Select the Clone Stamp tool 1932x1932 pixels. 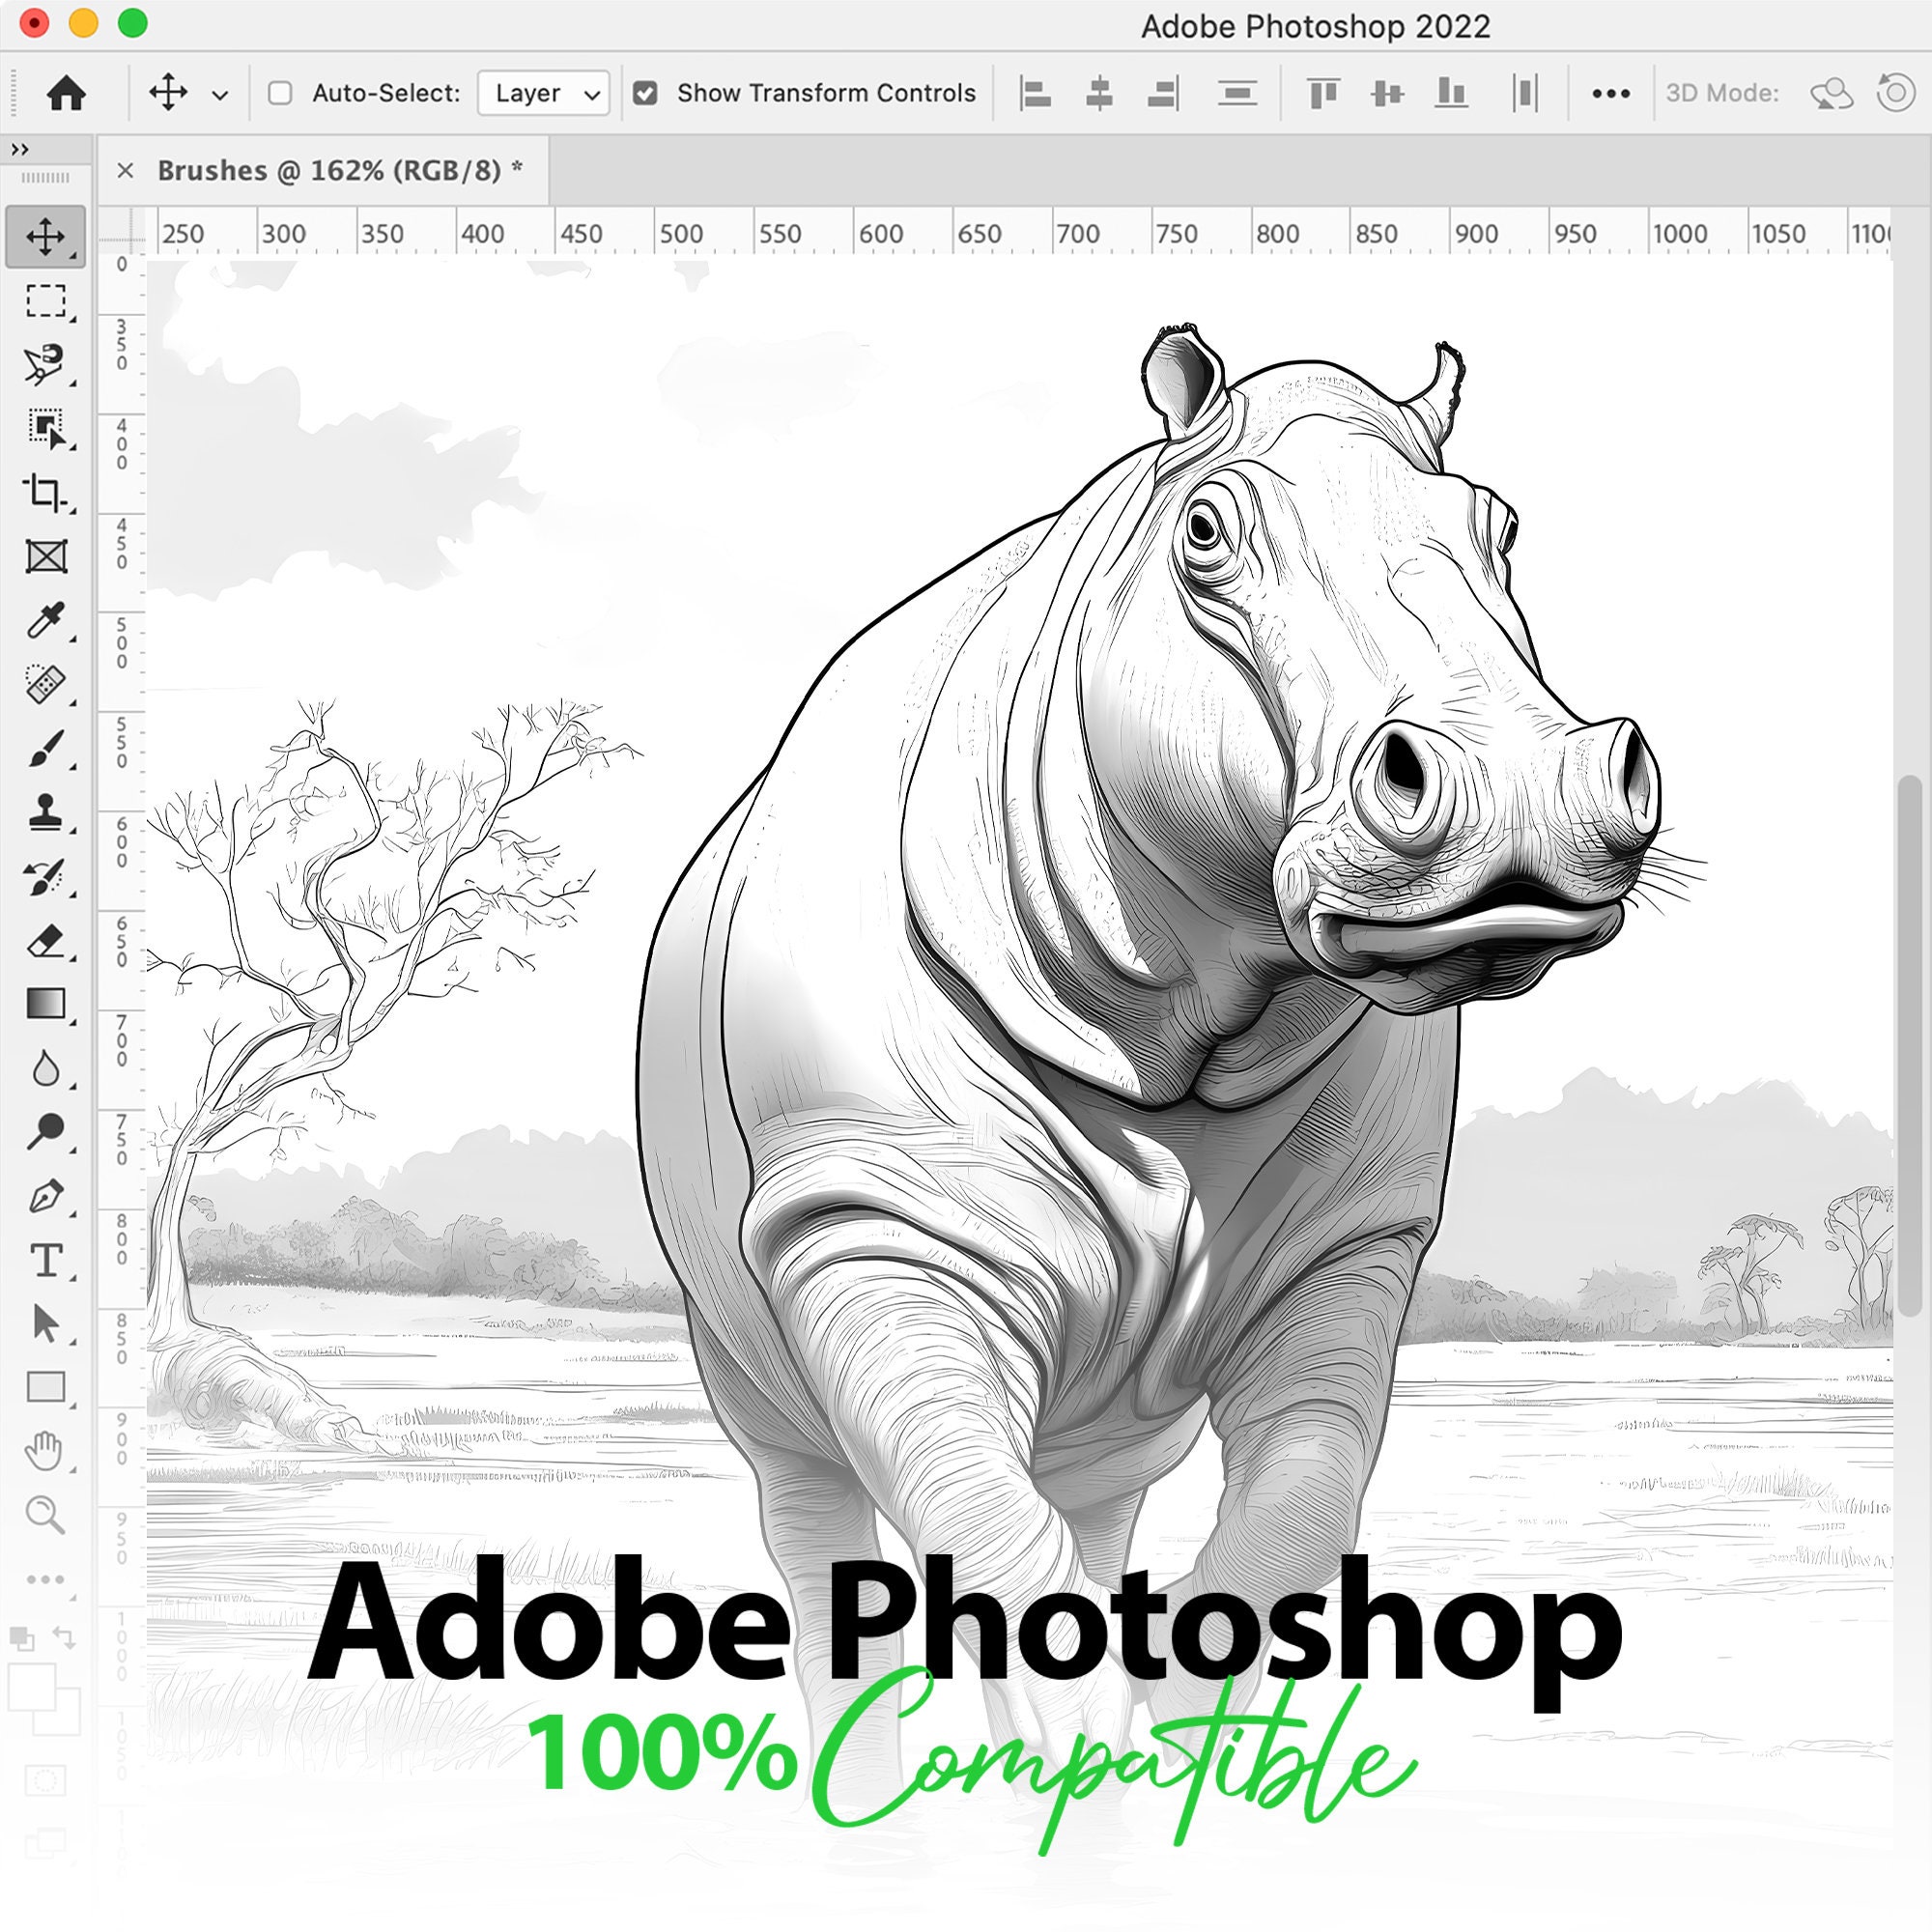pyautogui.click(x=45, y=812)
